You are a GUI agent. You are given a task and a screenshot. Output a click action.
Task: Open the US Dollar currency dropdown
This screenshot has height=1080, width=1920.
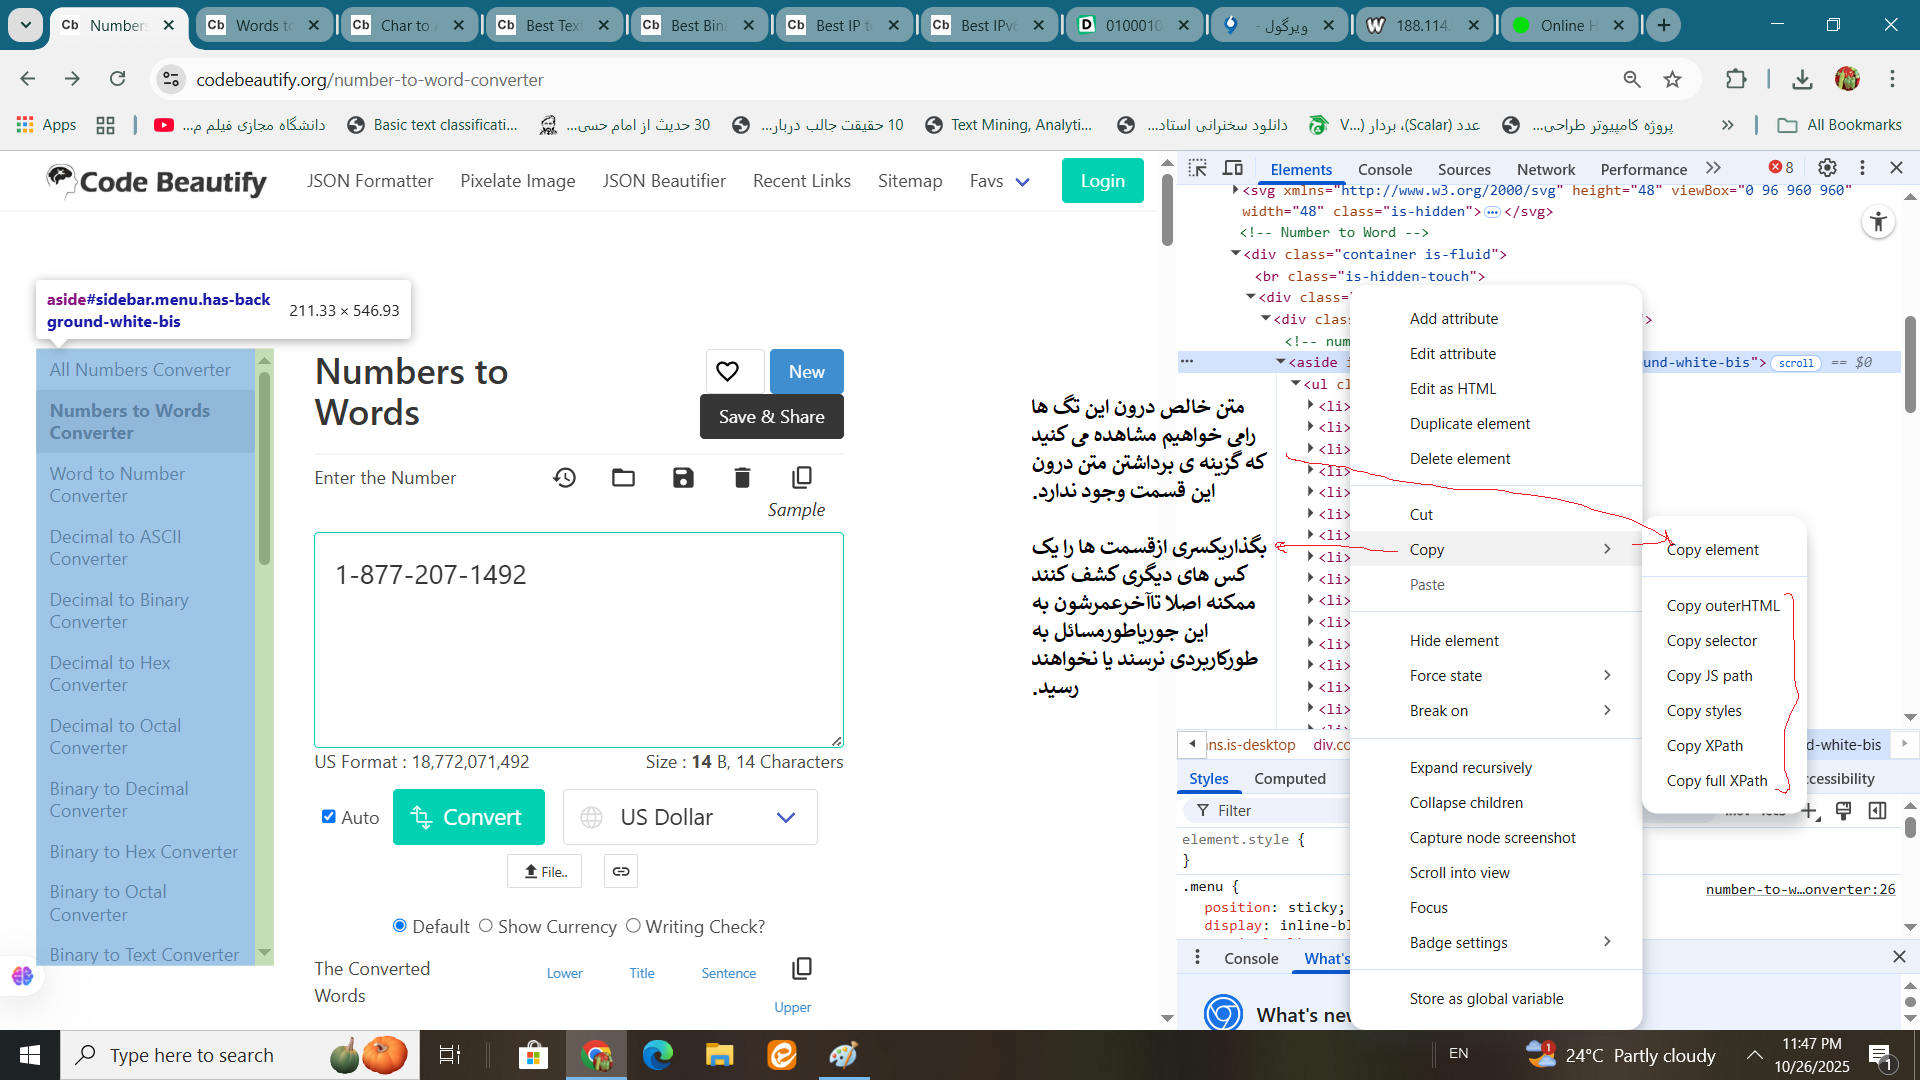coord(690,817)
